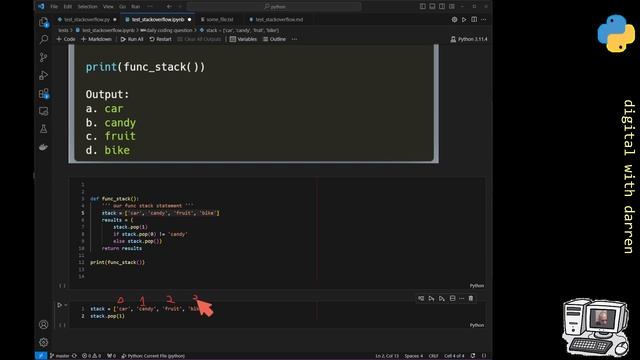640x360 pixels.
Task: Open the Run and Debug view
Action: [44, 75]
